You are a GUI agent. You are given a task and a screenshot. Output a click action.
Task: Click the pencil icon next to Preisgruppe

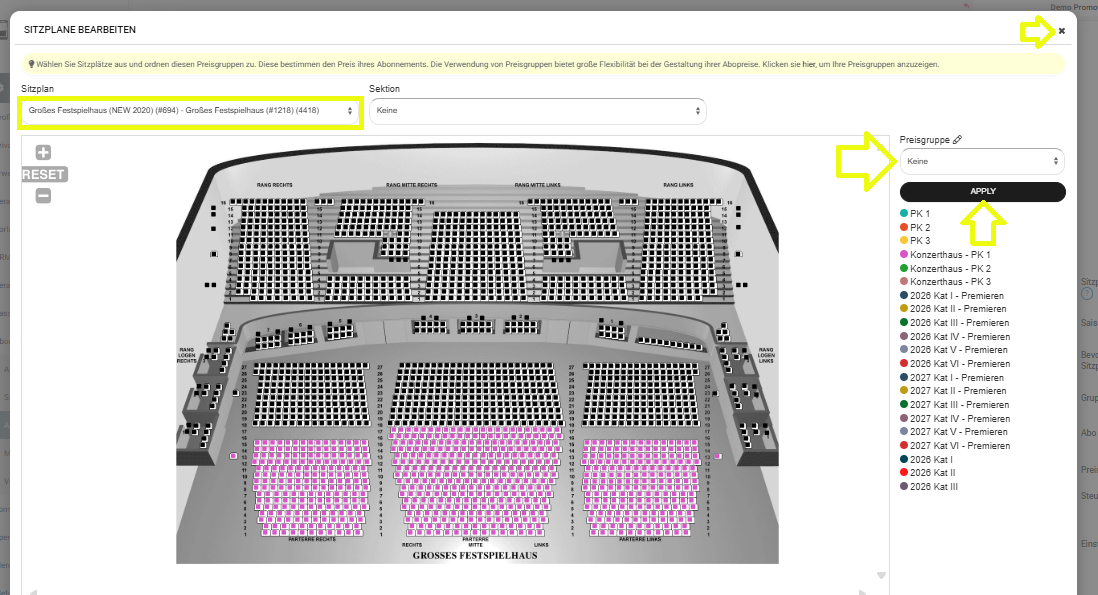coord(957,140)
